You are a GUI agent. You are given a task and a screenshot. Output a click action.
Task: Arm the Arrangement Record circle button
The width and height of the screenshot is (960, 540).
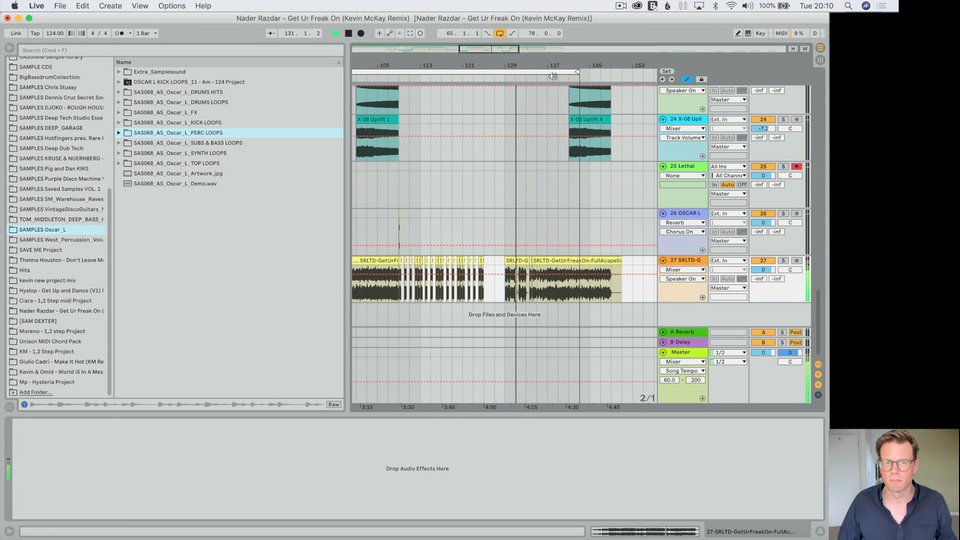tap(361, 33)
